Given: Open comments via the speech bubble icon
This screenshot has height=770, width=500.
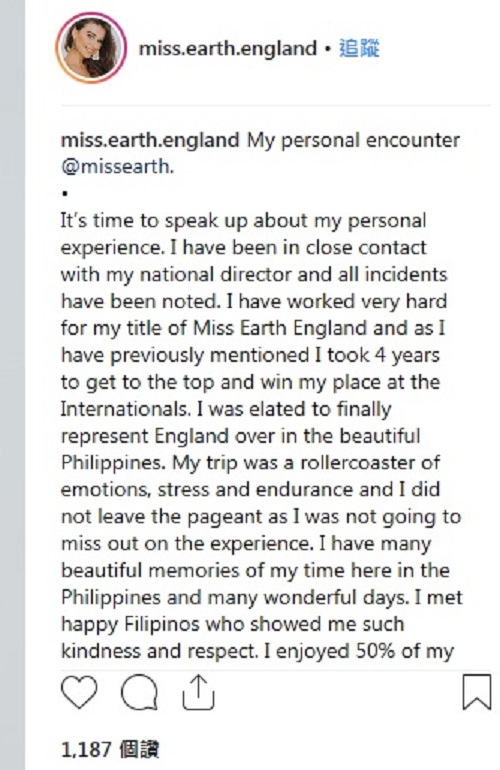Looking at the screenshot, I should coord(139,692).
